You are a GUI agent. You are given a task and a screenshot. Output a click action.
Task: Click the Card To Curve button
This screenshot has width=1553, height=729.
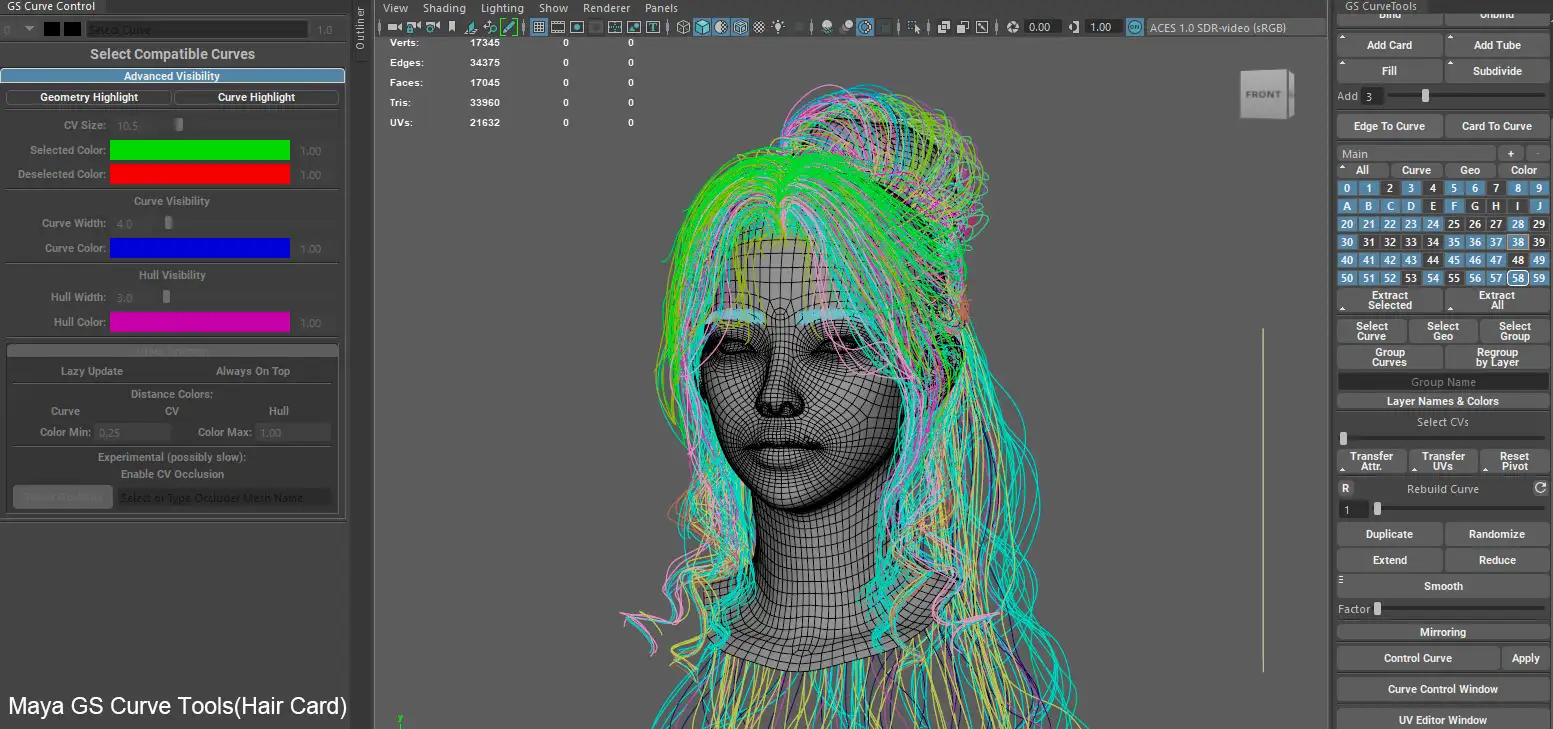tap(1497, 125)
